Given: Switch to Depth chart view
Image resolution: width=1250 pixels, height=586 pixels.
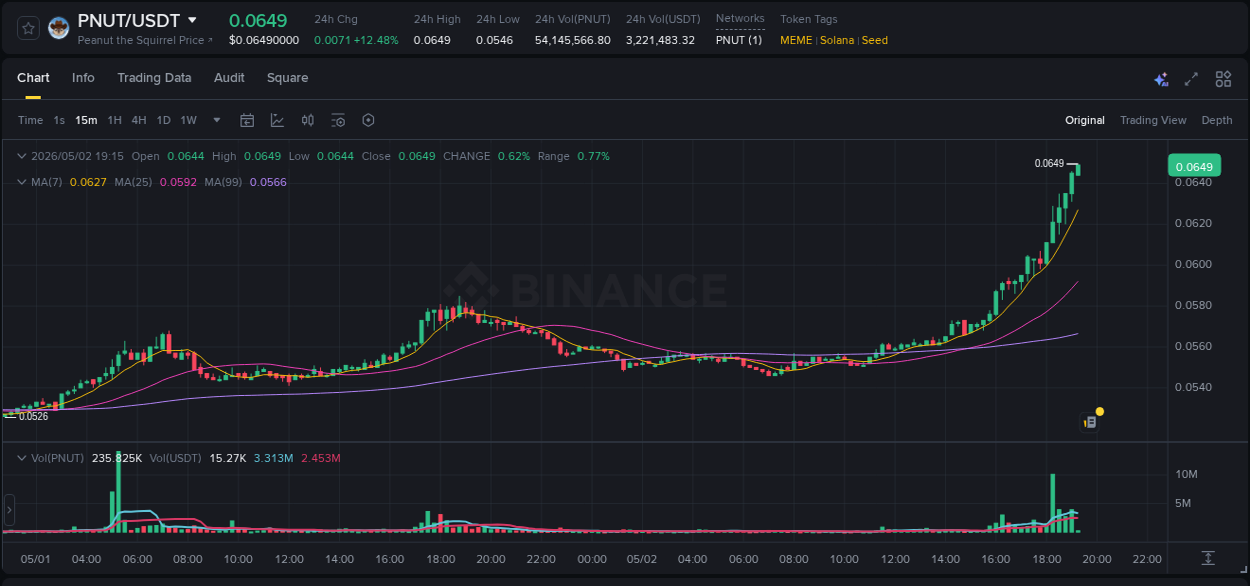Looking at the screenshot, I should click(x=1217, y=120).
